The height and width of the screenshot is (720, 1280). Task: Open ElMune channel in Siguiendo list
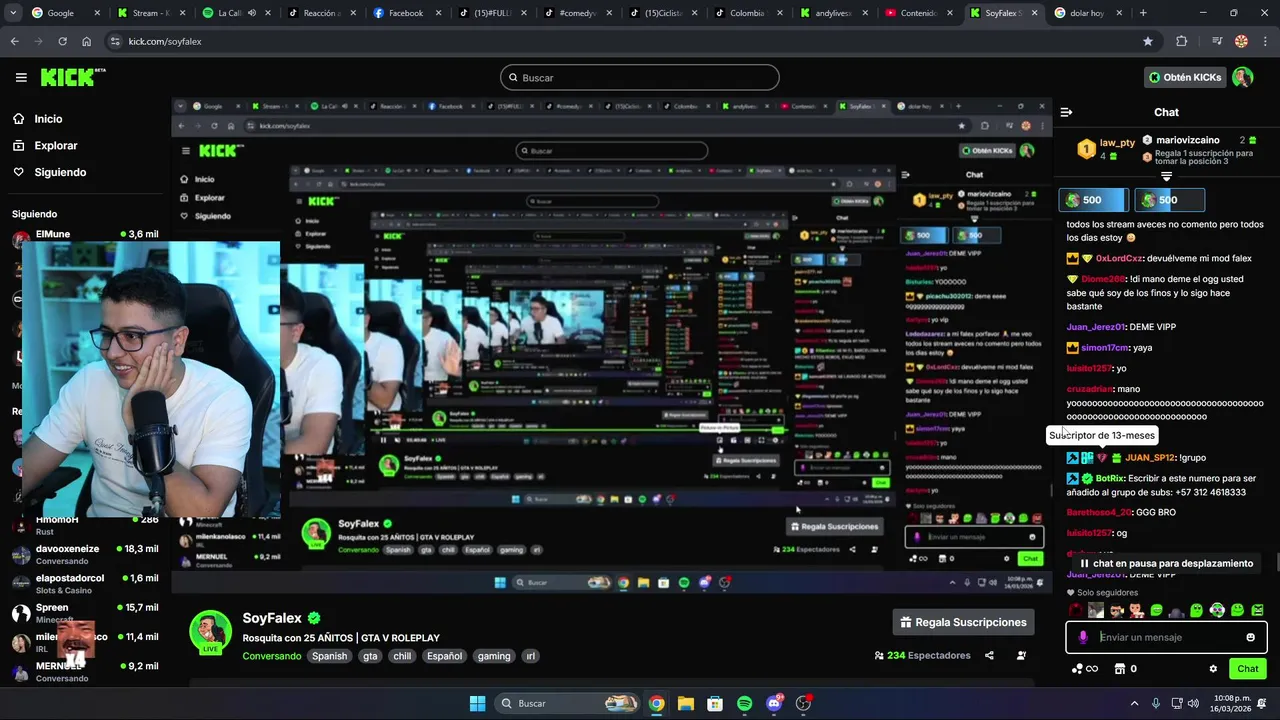85,234
